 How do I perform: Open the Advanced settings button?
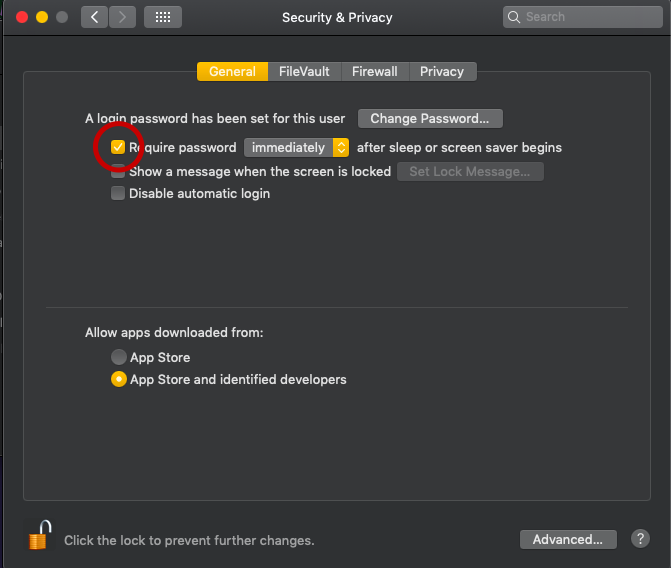point(567,539)
